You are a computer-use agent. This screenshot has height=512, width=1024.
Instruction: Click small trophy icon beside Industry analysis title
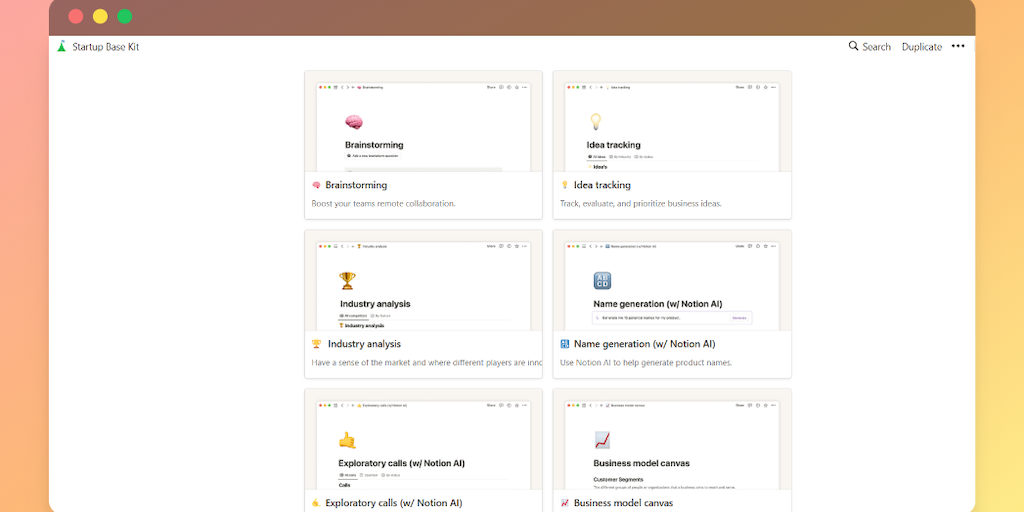(x=316, y=344)
